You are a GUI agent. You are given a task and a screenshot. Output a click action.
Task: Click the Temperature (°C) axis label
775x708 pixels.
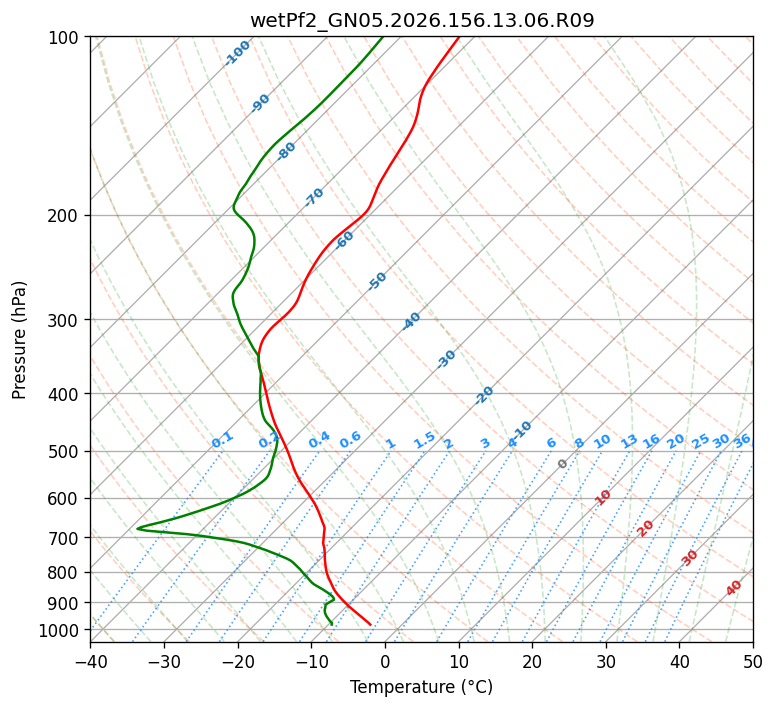[x=422, y=687]
